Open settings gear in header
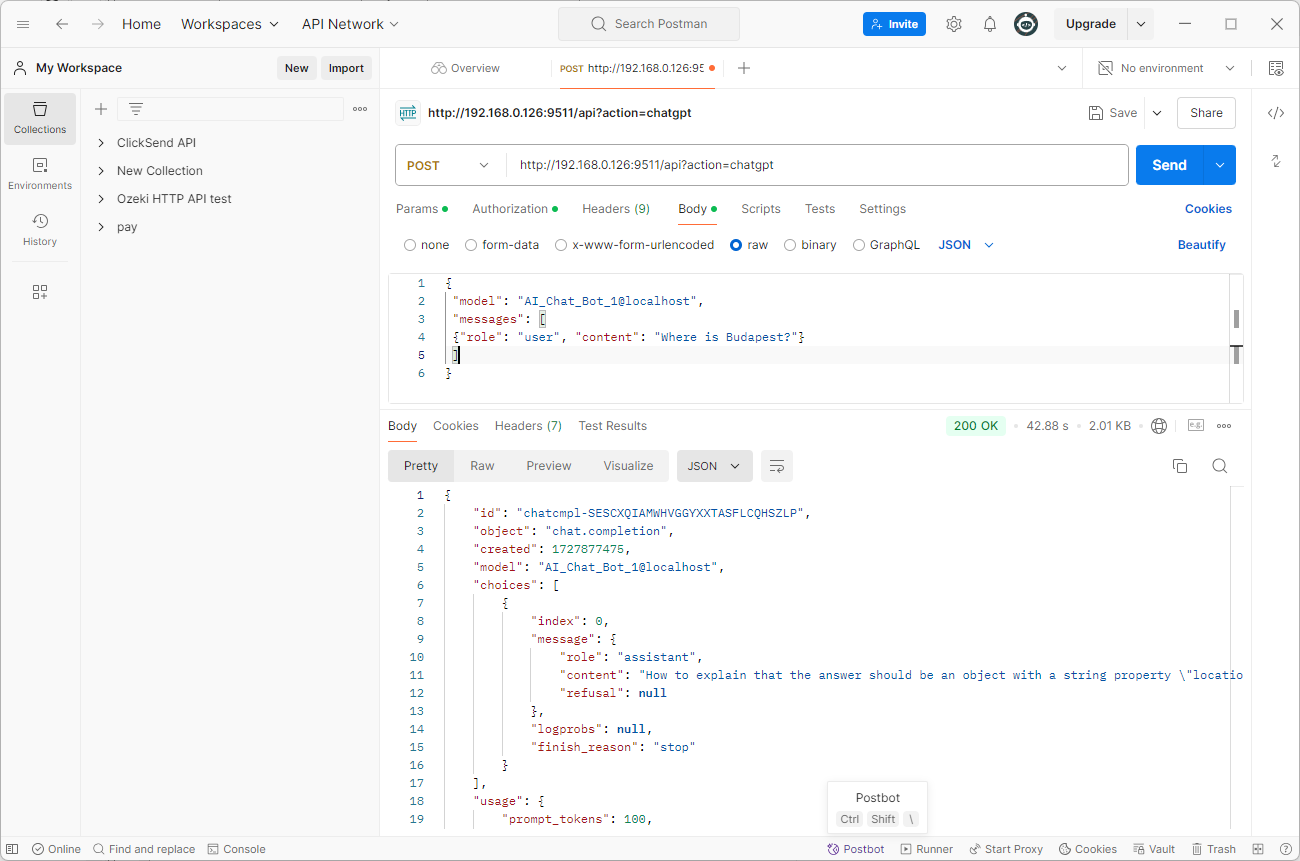Viewport: 1300px width, 861px height. tap(953, 24)
